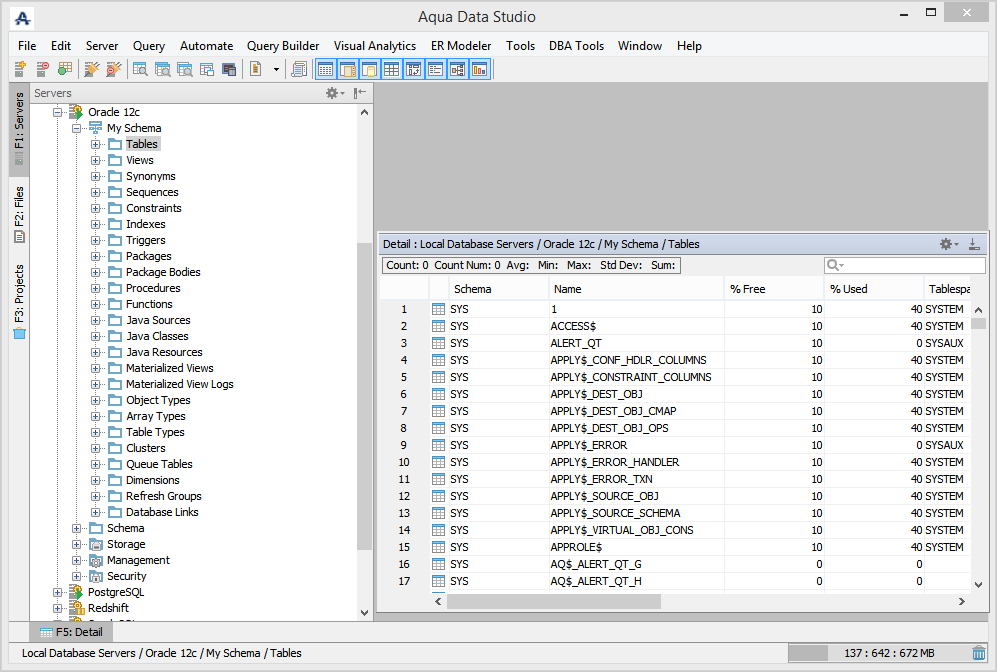This screenshot has width=997, height=672.
Task: Open the Query Builder menu
Action: pos(283,46)
